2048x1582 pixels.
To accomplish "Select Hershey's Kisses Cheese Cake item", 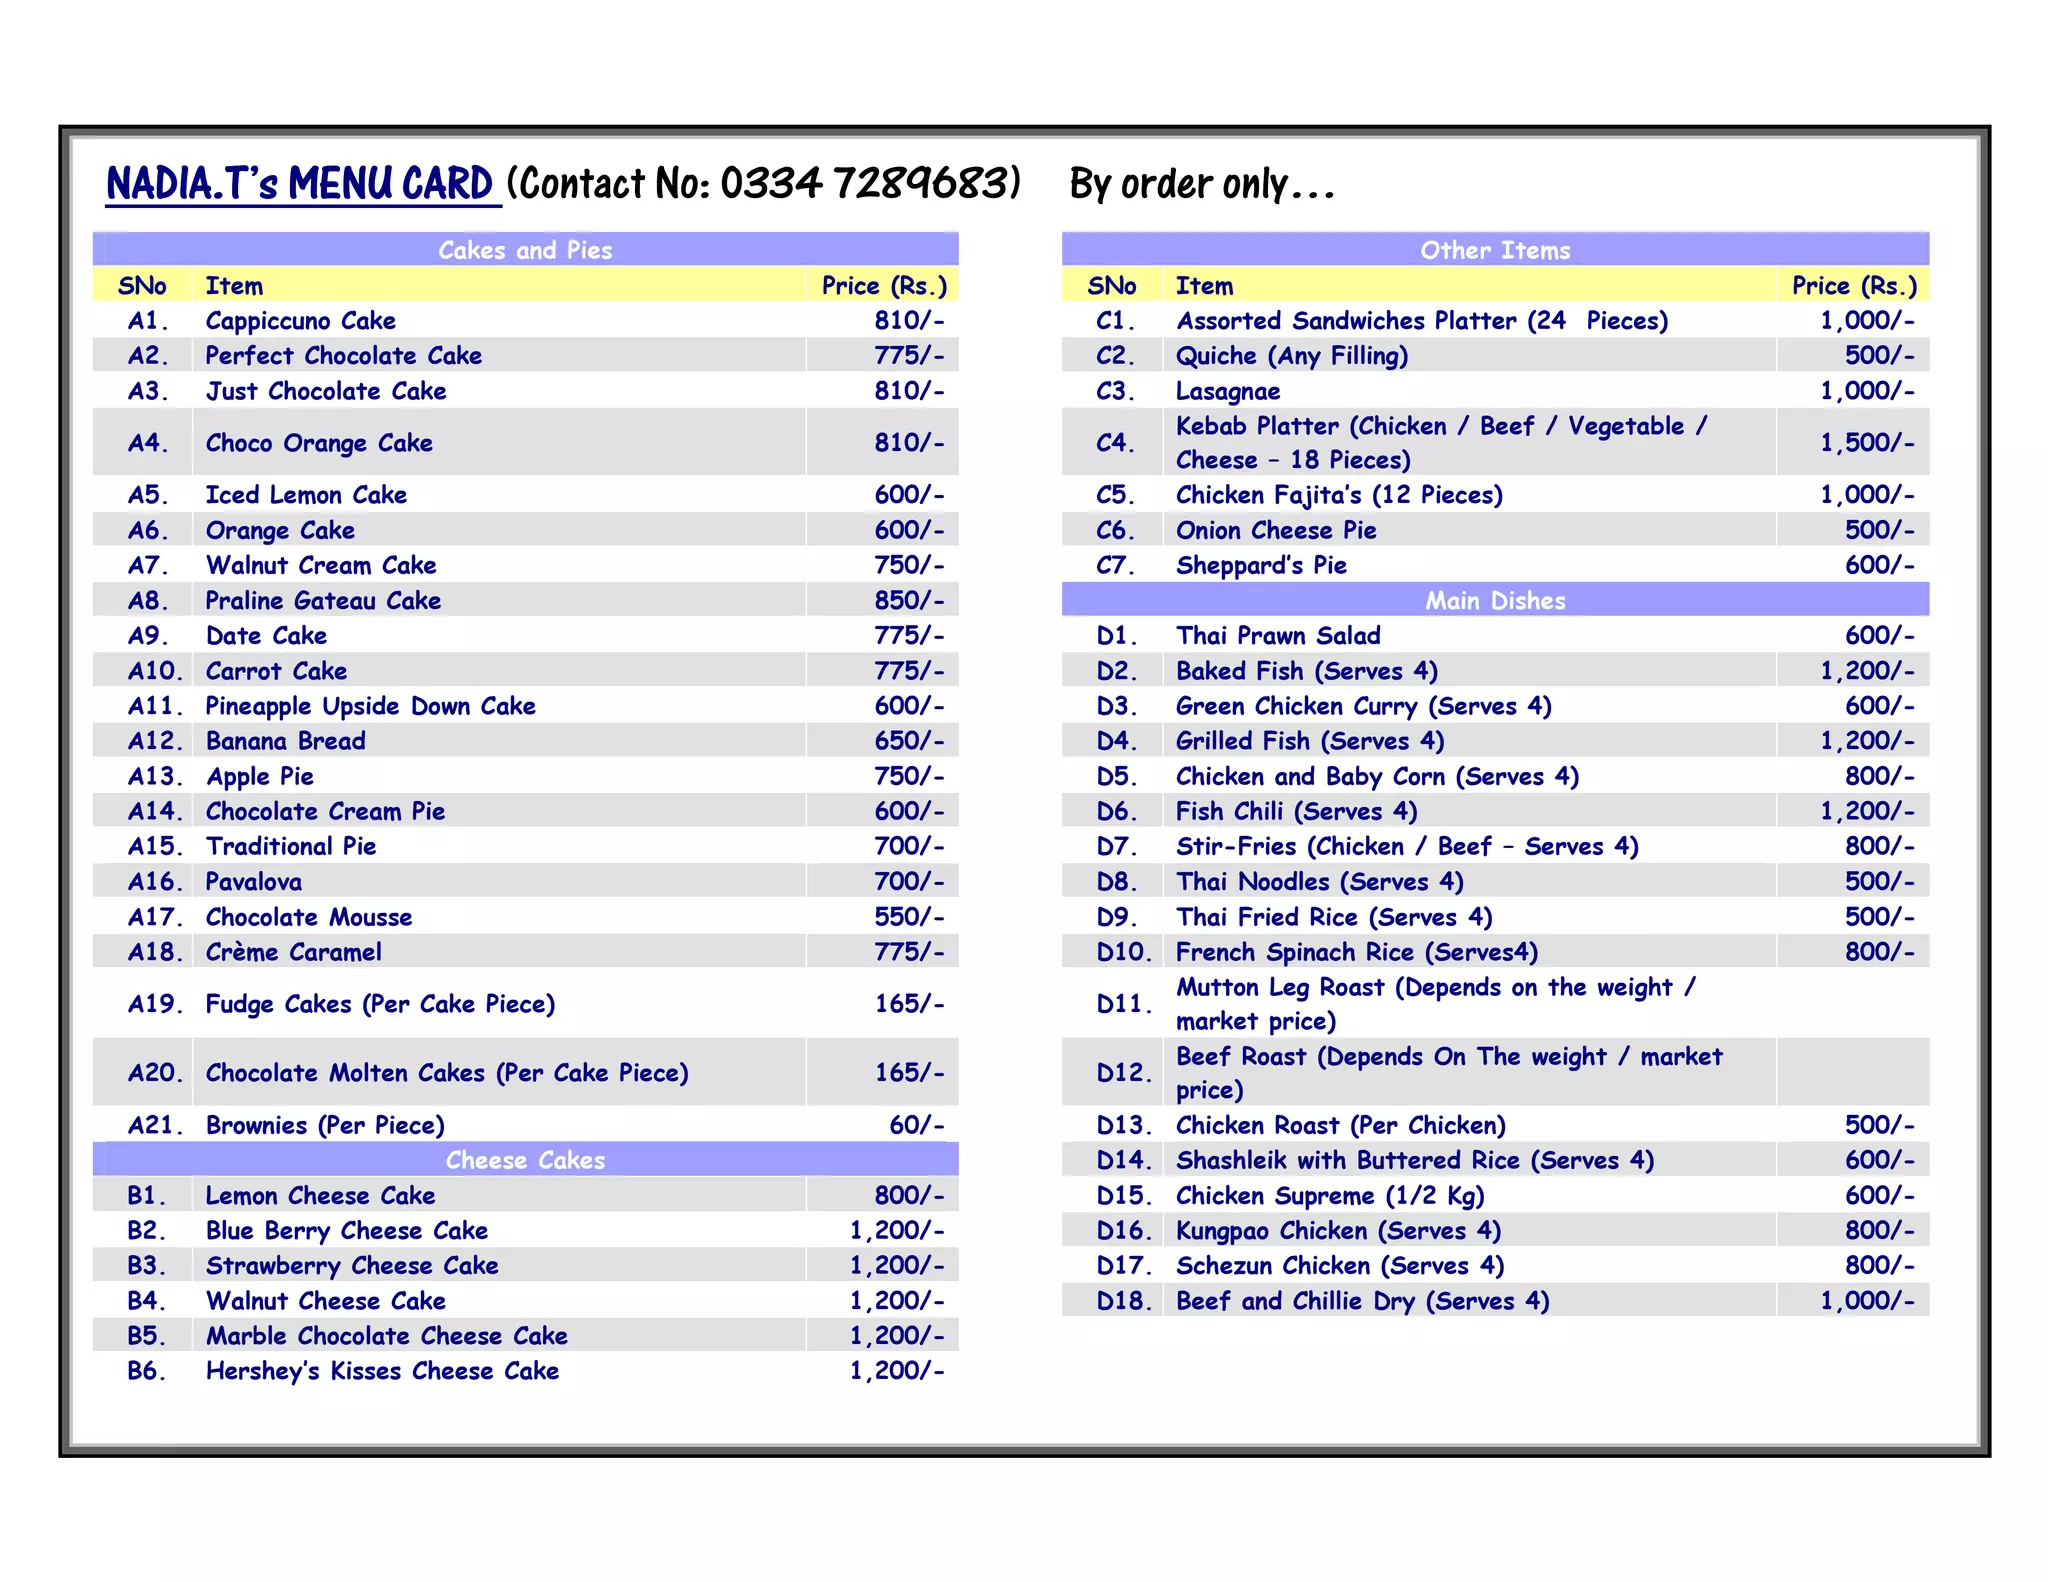I will click(x=382, y=1371).
